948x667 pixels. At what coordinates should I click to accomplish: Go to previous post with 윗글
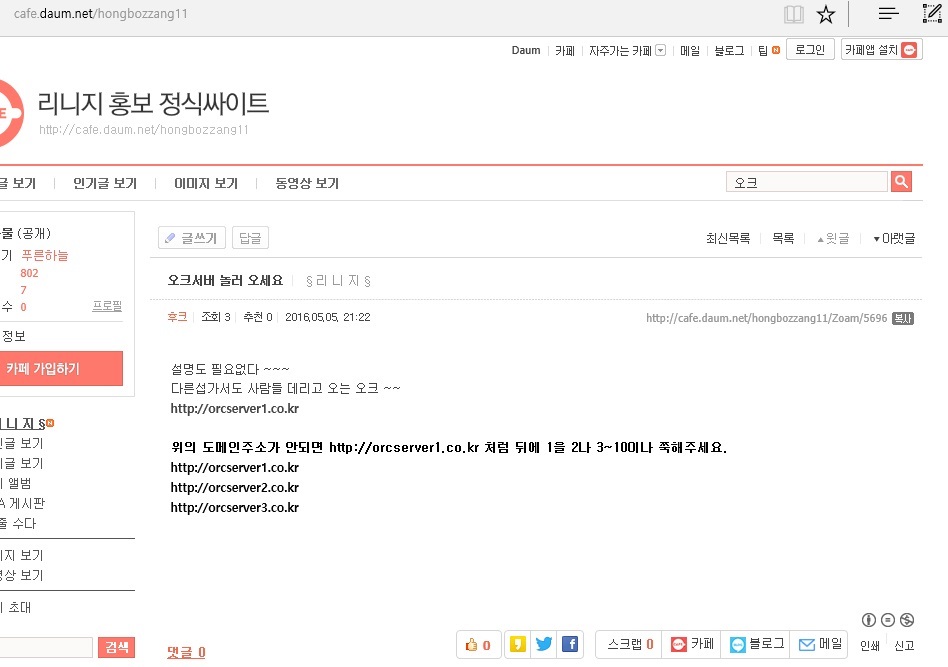[x=833, y=238]
